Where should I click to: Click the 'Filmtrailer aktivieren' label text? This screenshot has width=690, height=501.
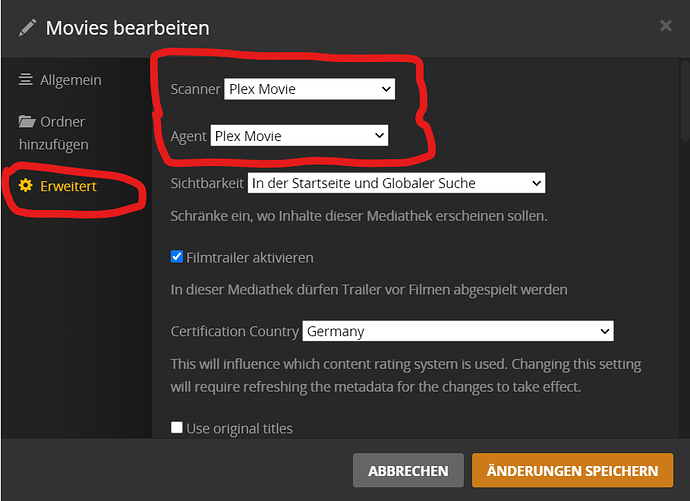click(250, 258)
